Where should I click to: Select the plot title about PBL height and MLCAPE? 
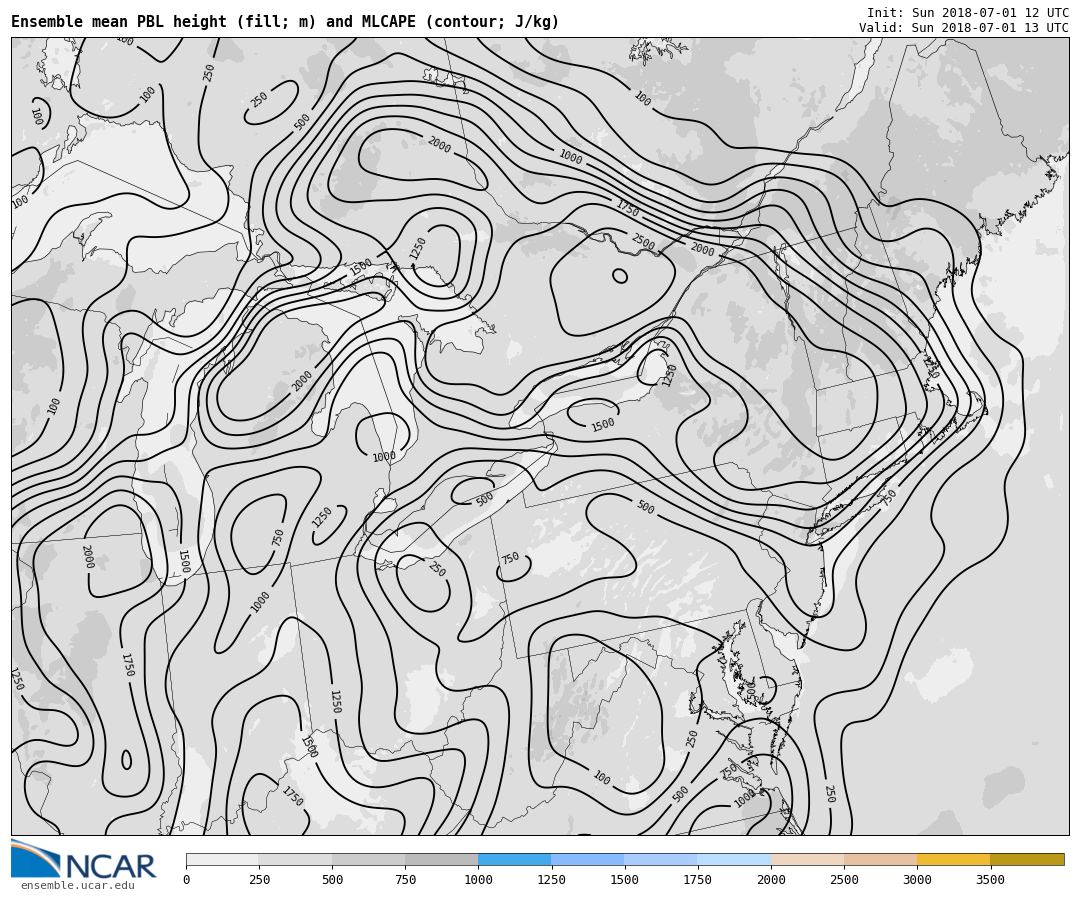point(285,22)
